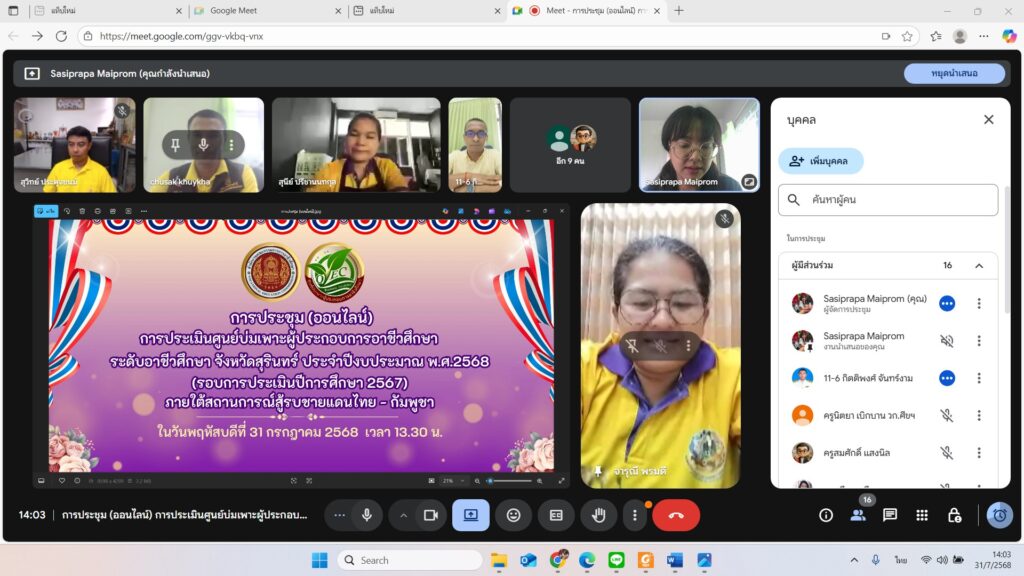This screenshot has height=576, width=1024.
Task: Click the raise hand icon
Action: pyautogui.click(x=599, y=515)
